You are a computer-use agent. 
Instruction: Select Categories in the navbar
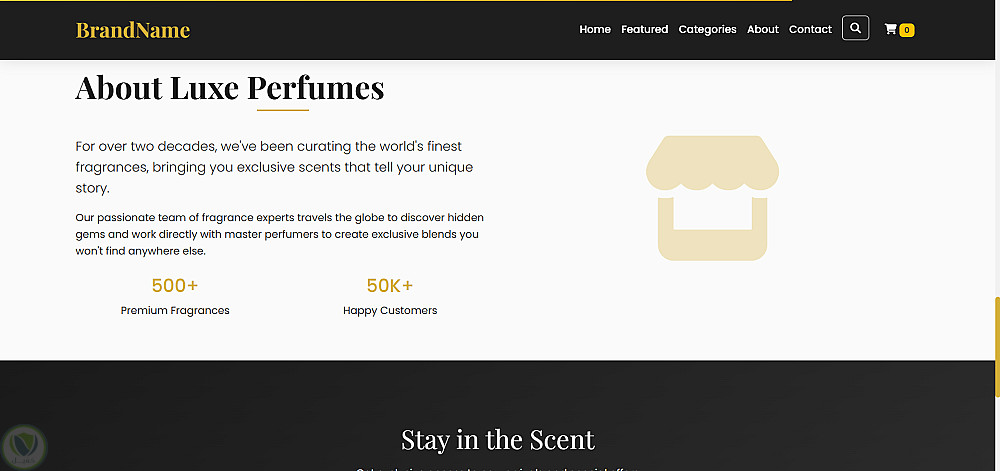click(x=707, y=30)
